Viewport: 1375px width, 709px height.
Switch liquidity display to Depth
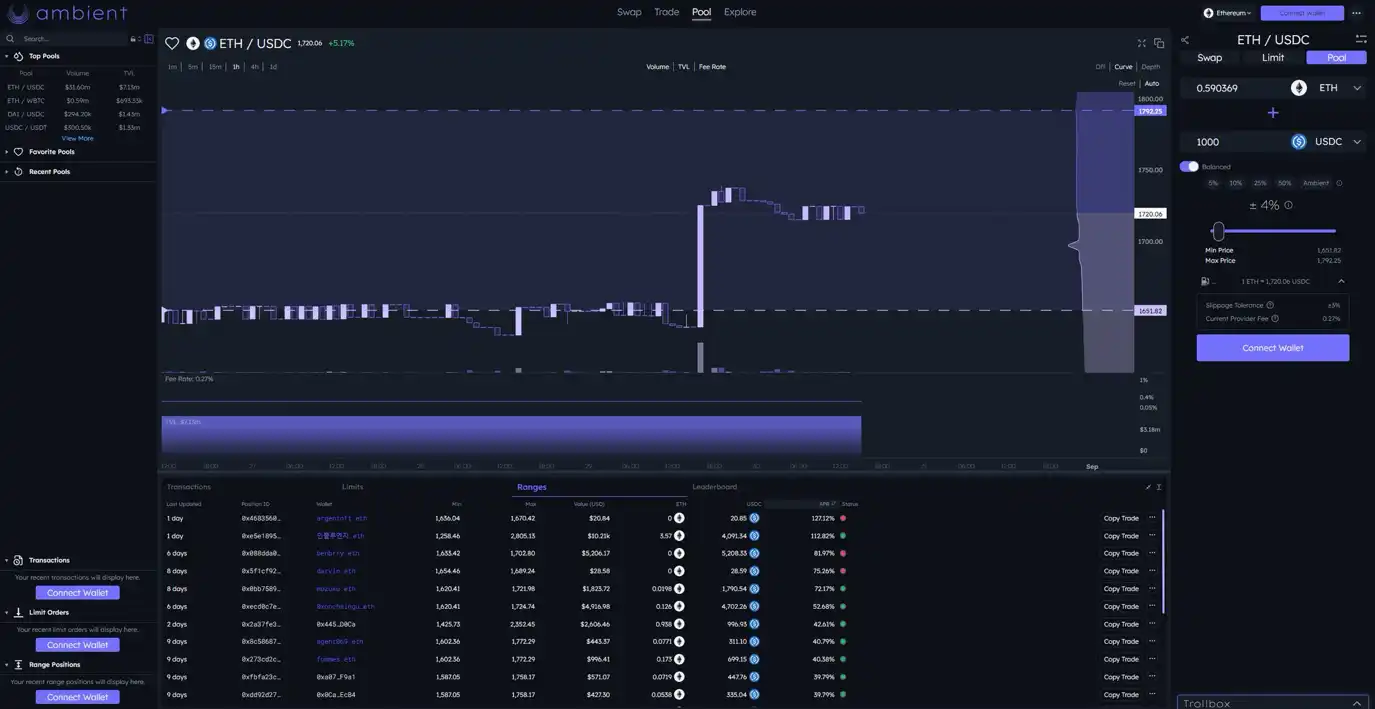tap(1151, 67)
